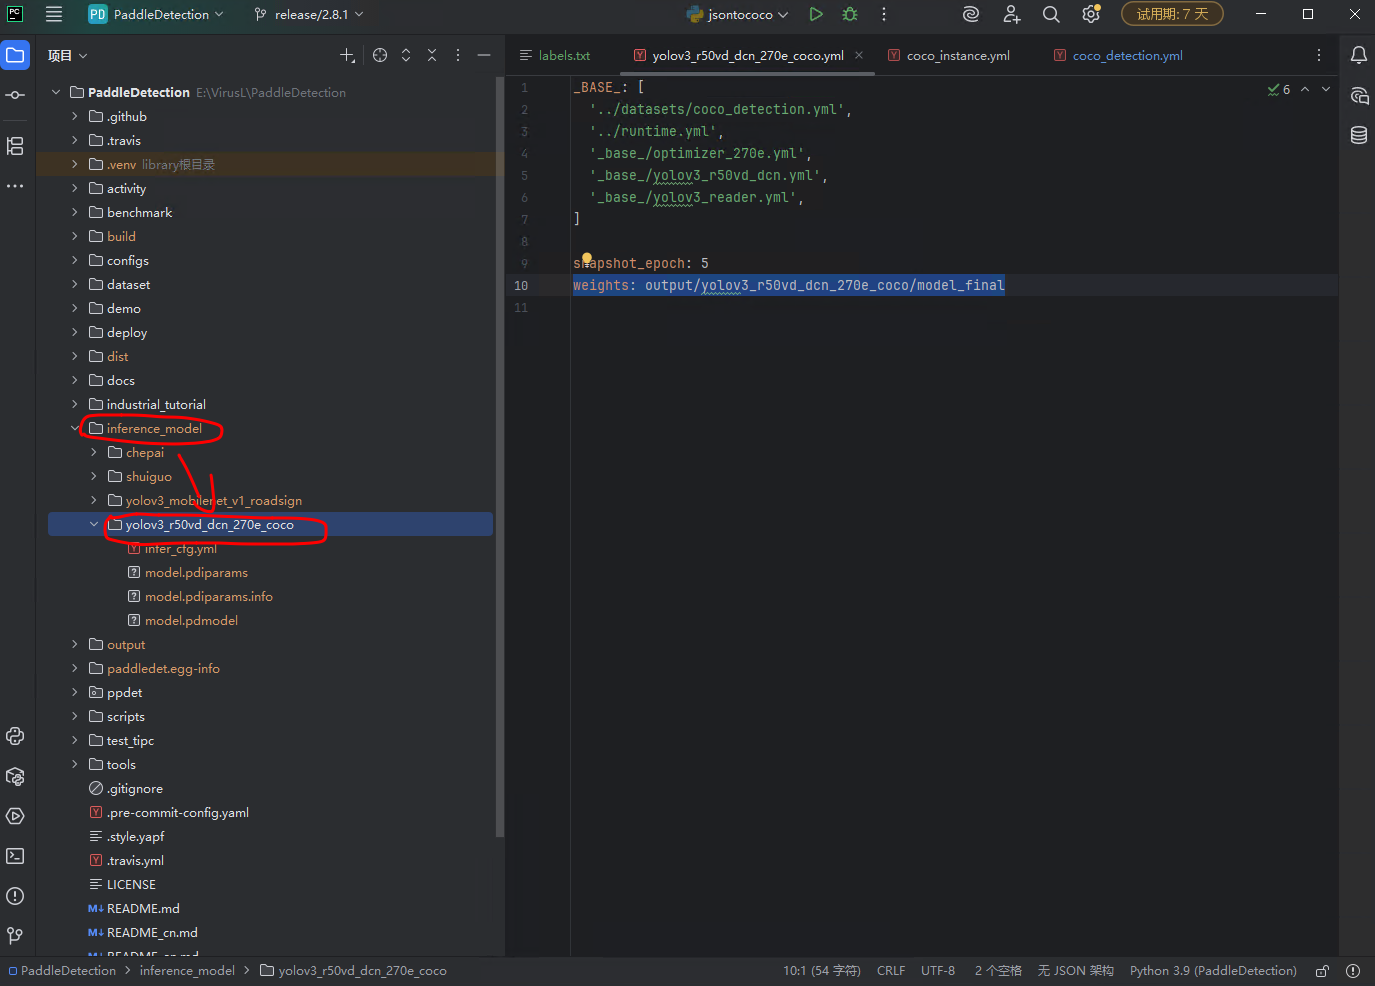This screenshot has width=1375, height=986.
Task: Select the .gitignore file
Action: [134, 789]
